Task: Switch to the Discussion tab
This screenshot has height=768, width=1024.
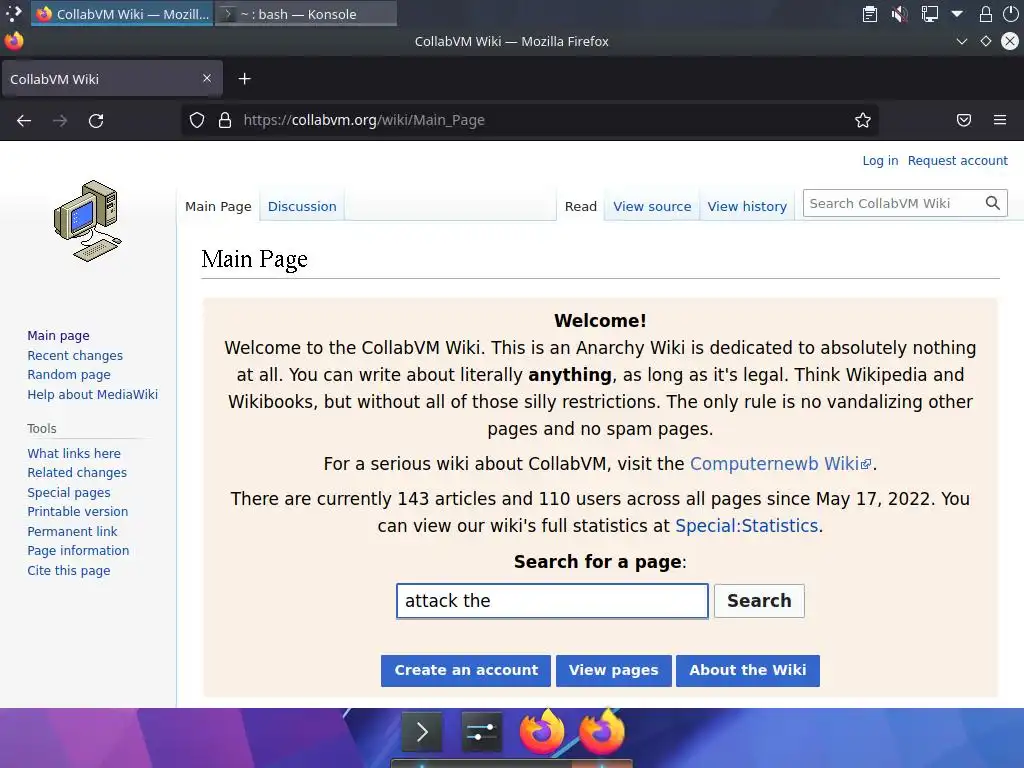Action: [x=302, y=206]
